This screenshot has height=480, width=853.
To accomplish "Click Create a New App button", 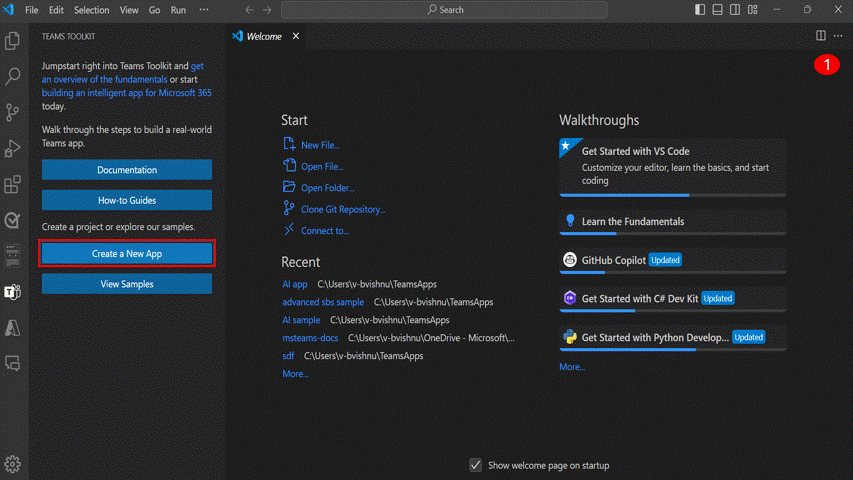I will (x=127, y=254).
